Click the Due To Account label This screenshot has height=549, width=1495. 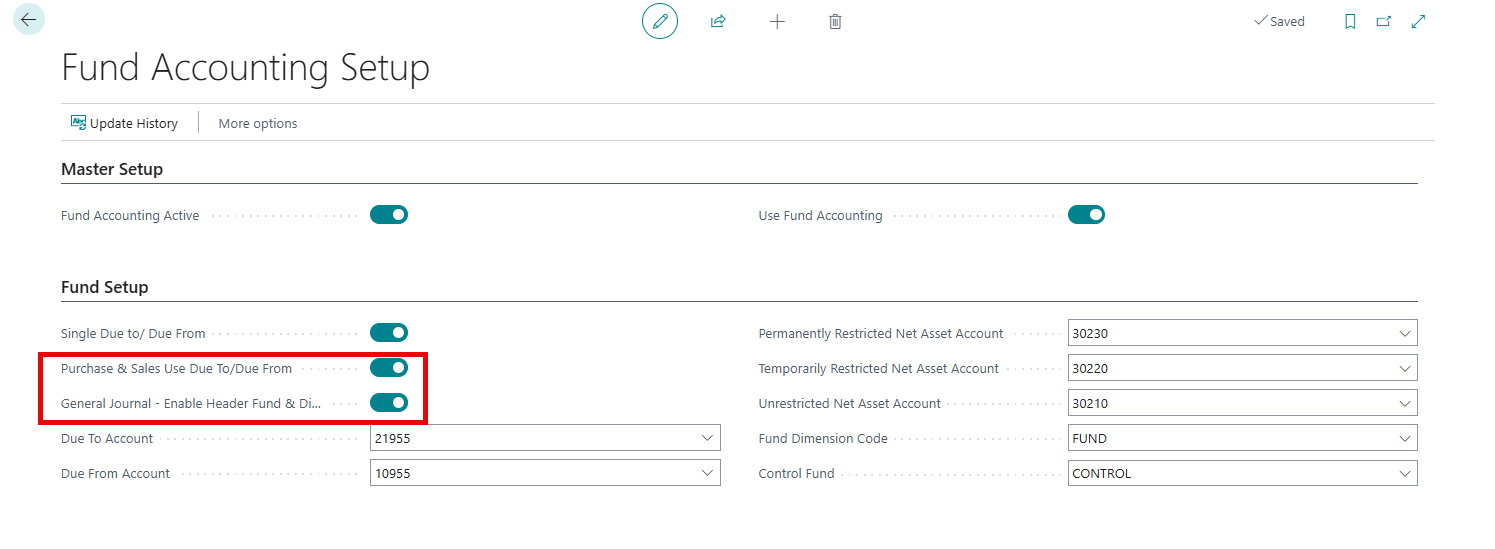(x=107, y=438)
